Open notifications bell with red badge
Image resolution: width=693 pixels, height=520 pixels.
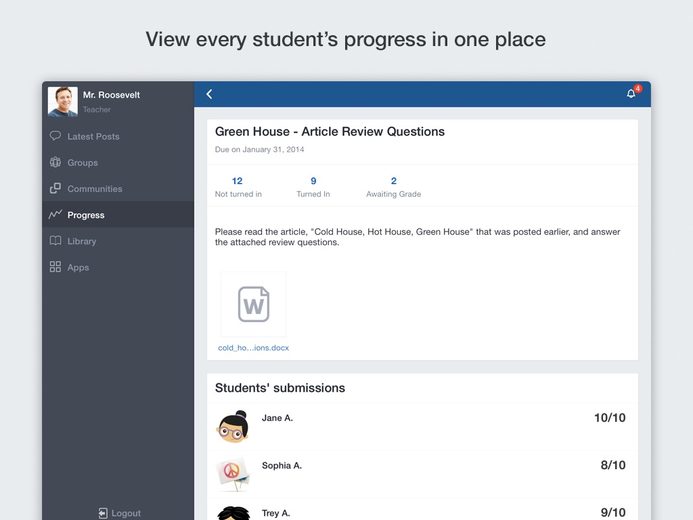pyautogui.click(x=634, y=92)
